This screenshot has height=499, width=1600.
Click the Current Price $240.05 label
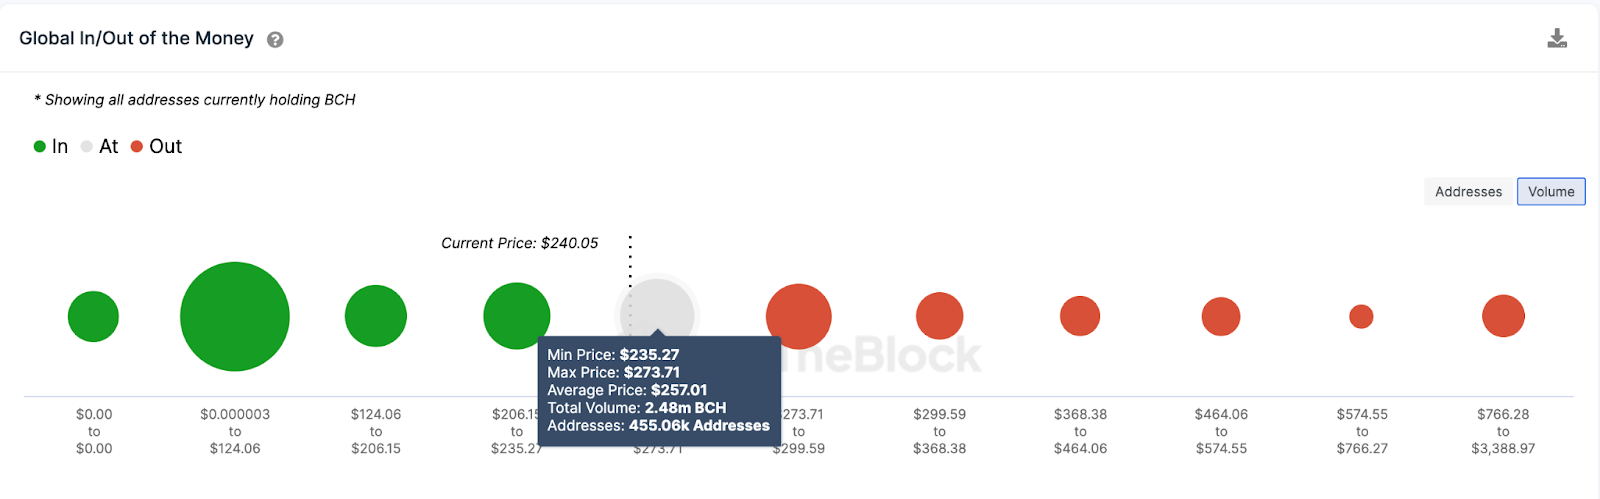tap(520, 243)
